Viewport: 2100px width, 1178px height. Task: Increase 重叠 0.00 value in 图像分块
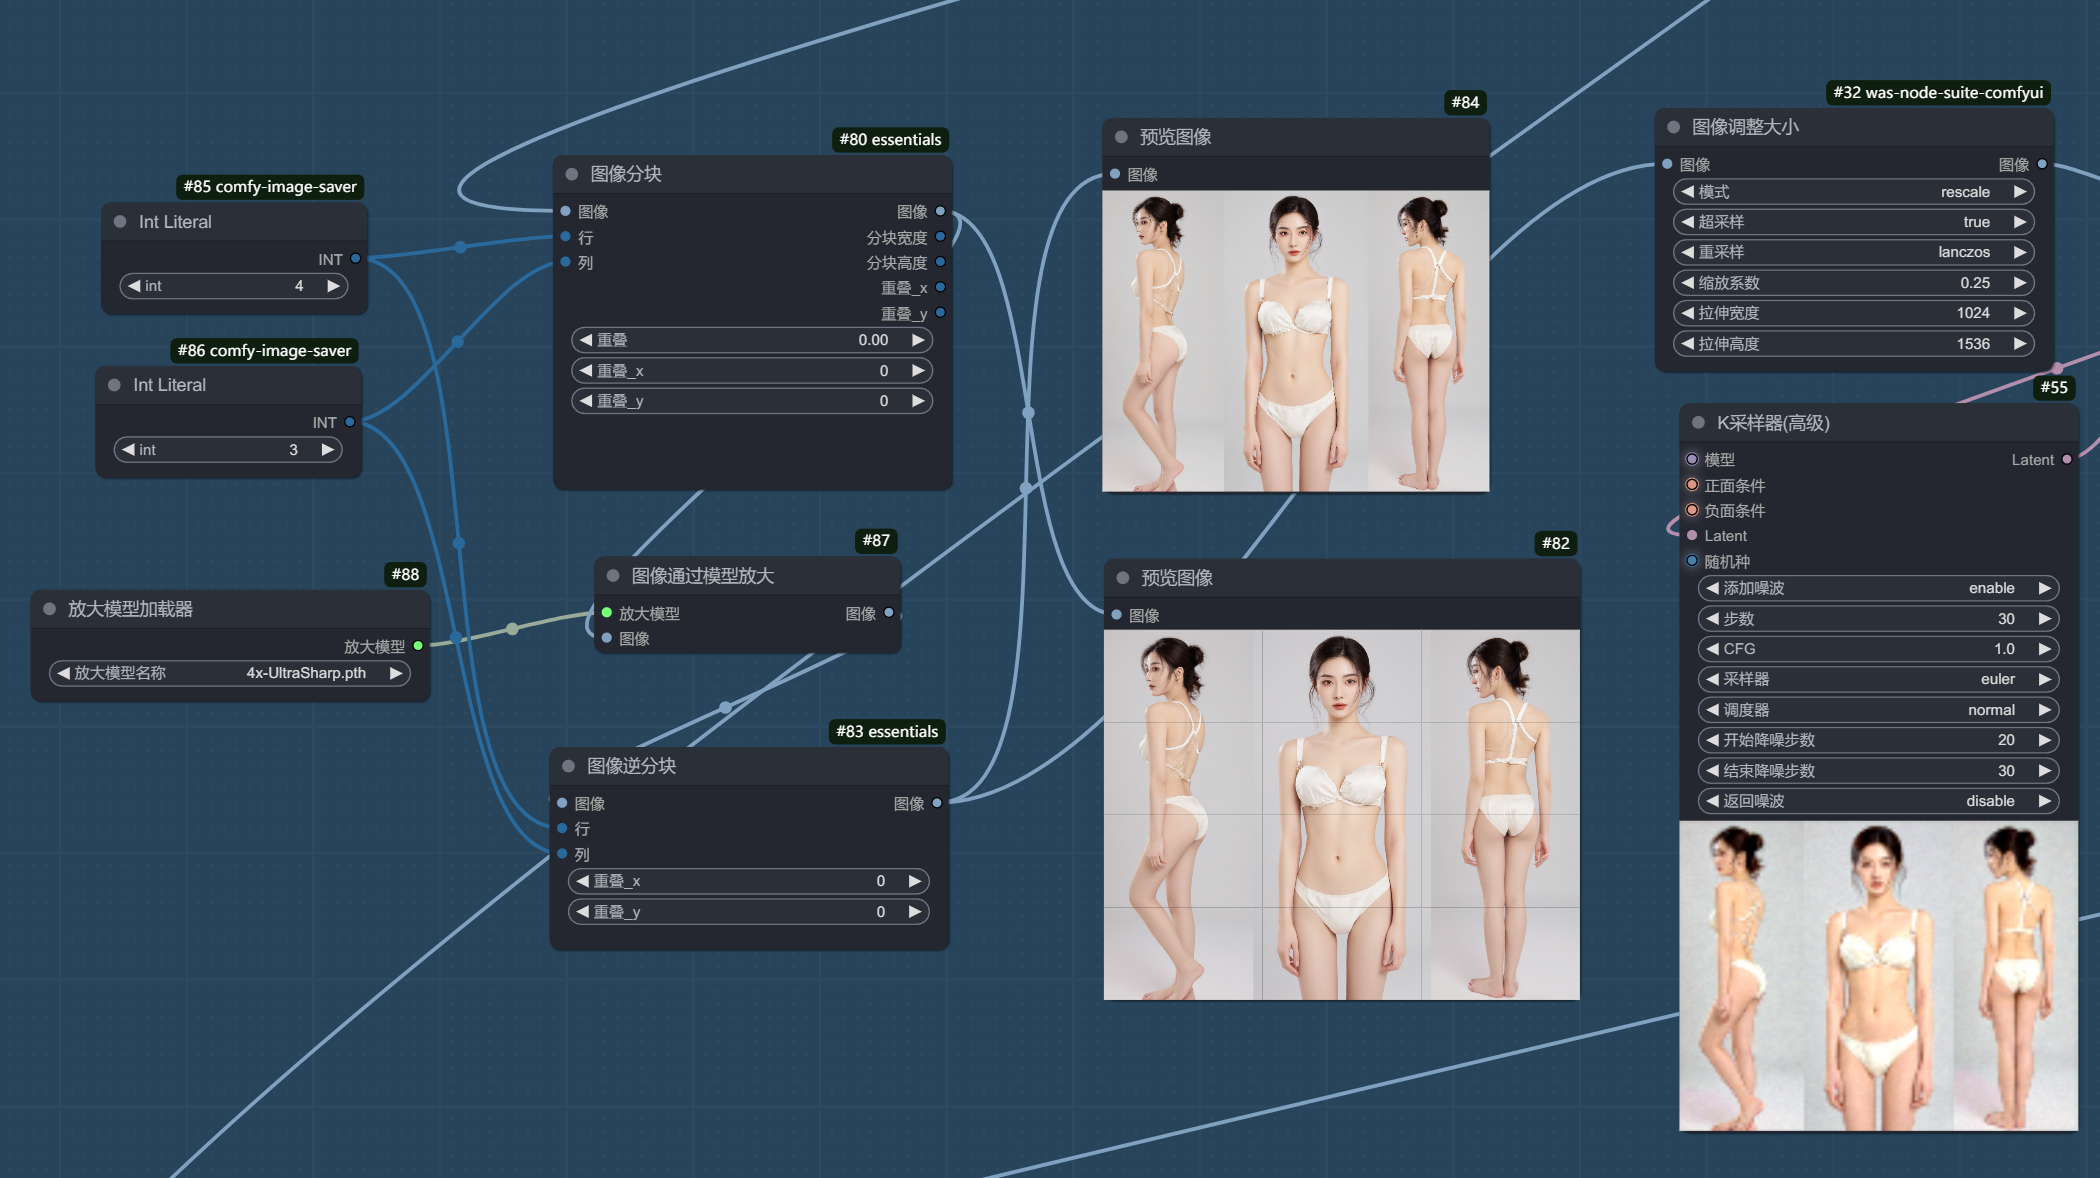click(918, 340)
